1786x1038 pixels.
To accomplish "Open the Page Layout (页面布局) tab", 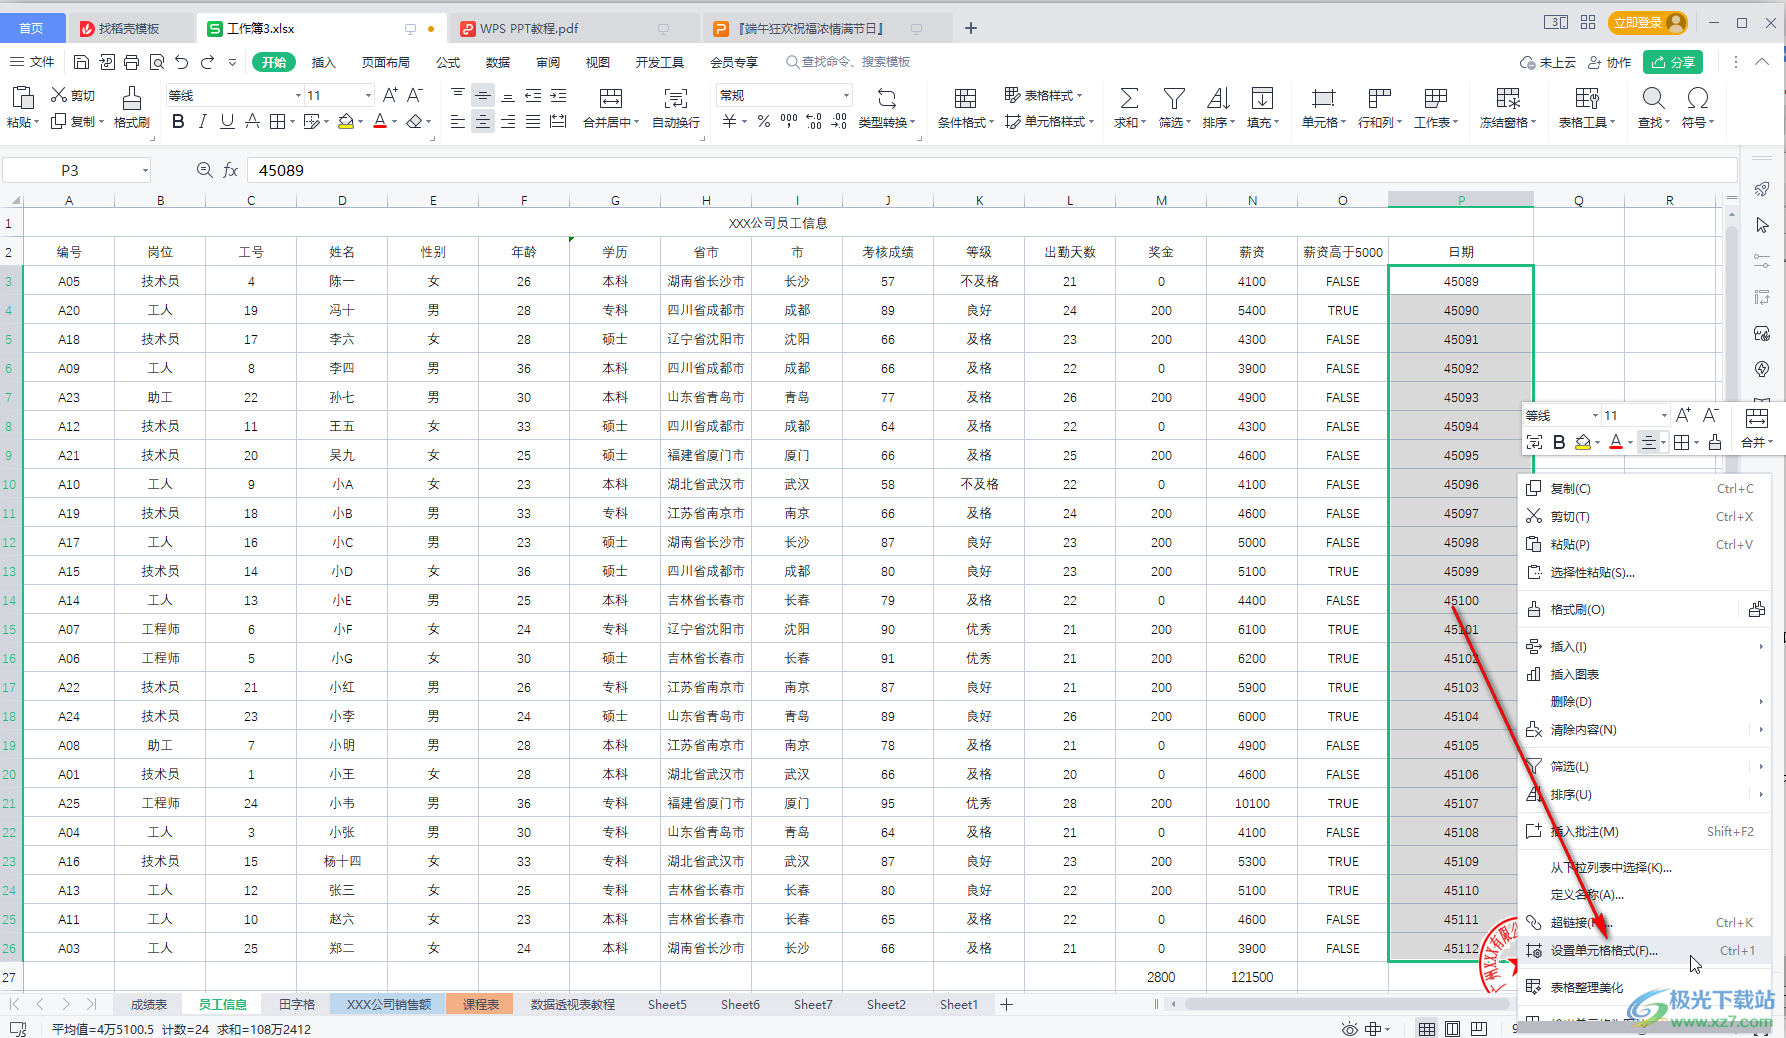I will [386, 62].
